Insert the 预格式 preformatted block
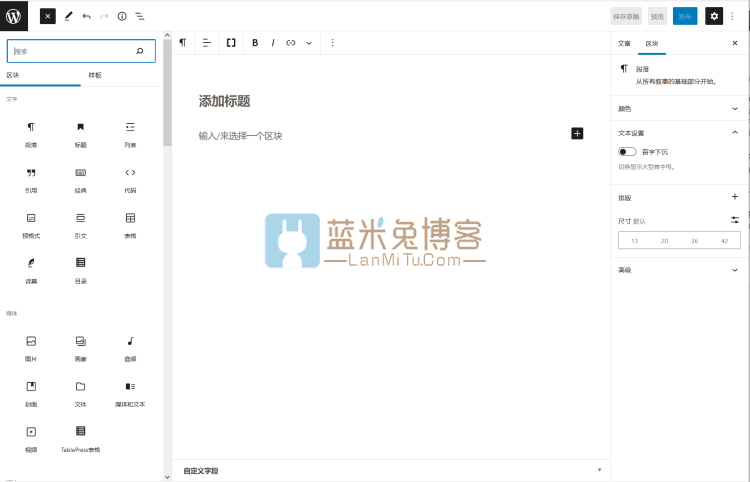 31,226
